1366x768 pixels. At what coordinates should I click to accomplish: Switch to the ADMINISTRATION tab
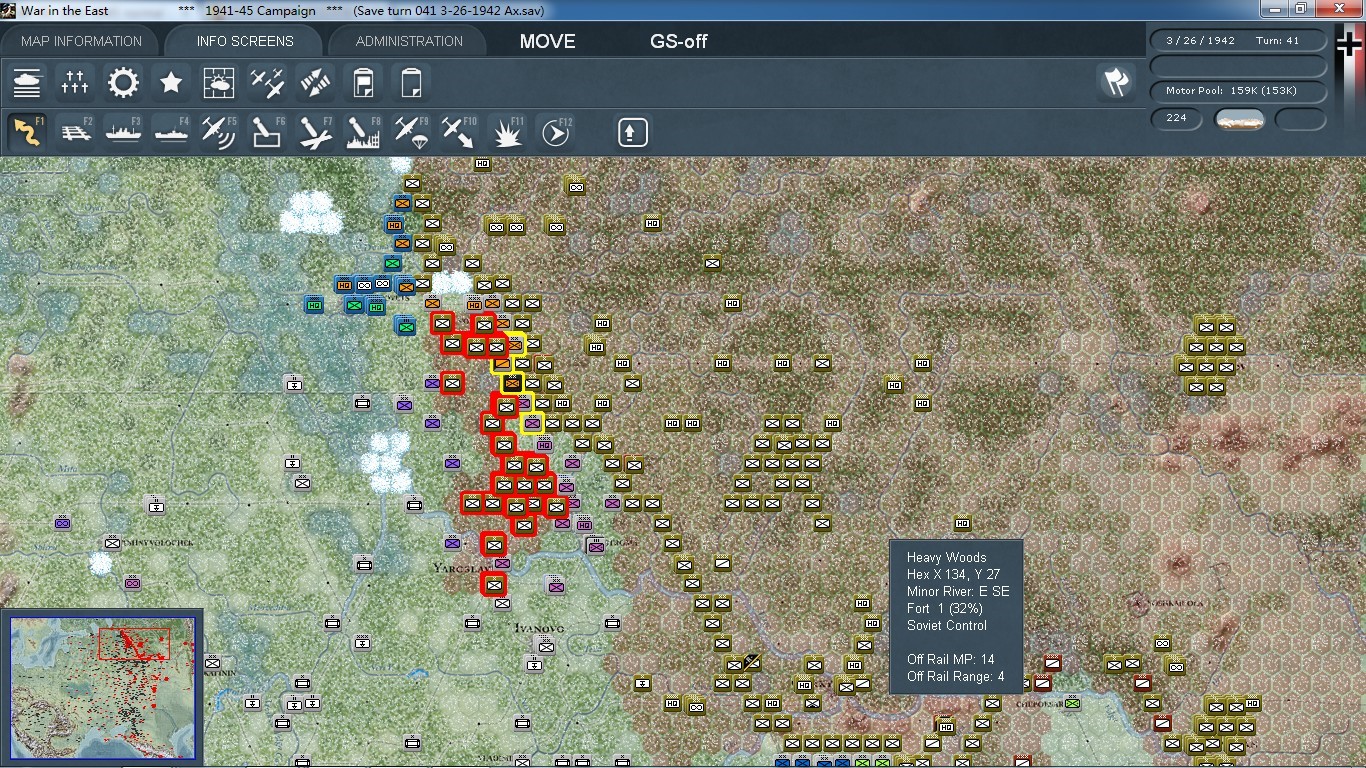pos(409,41)
